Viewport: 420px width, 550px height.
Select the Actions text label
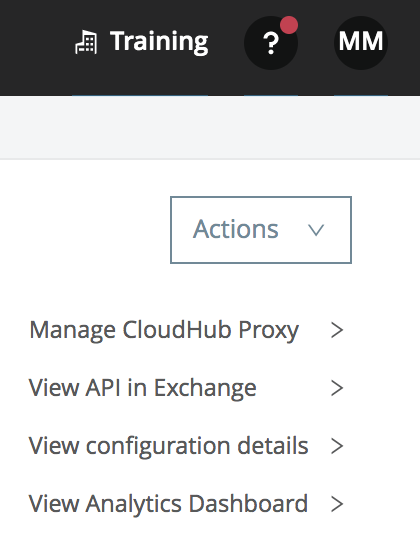(235, 229)
